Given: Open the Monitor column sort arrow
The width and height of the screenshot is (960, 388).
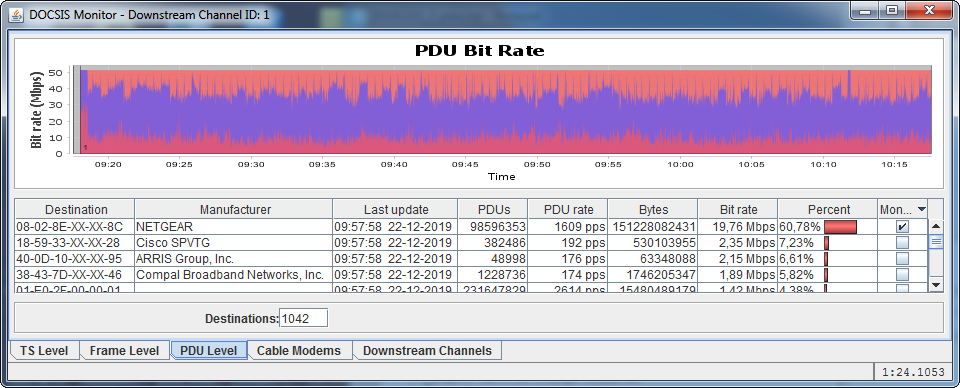Looking at the screenshot, I should click(921, 210).
